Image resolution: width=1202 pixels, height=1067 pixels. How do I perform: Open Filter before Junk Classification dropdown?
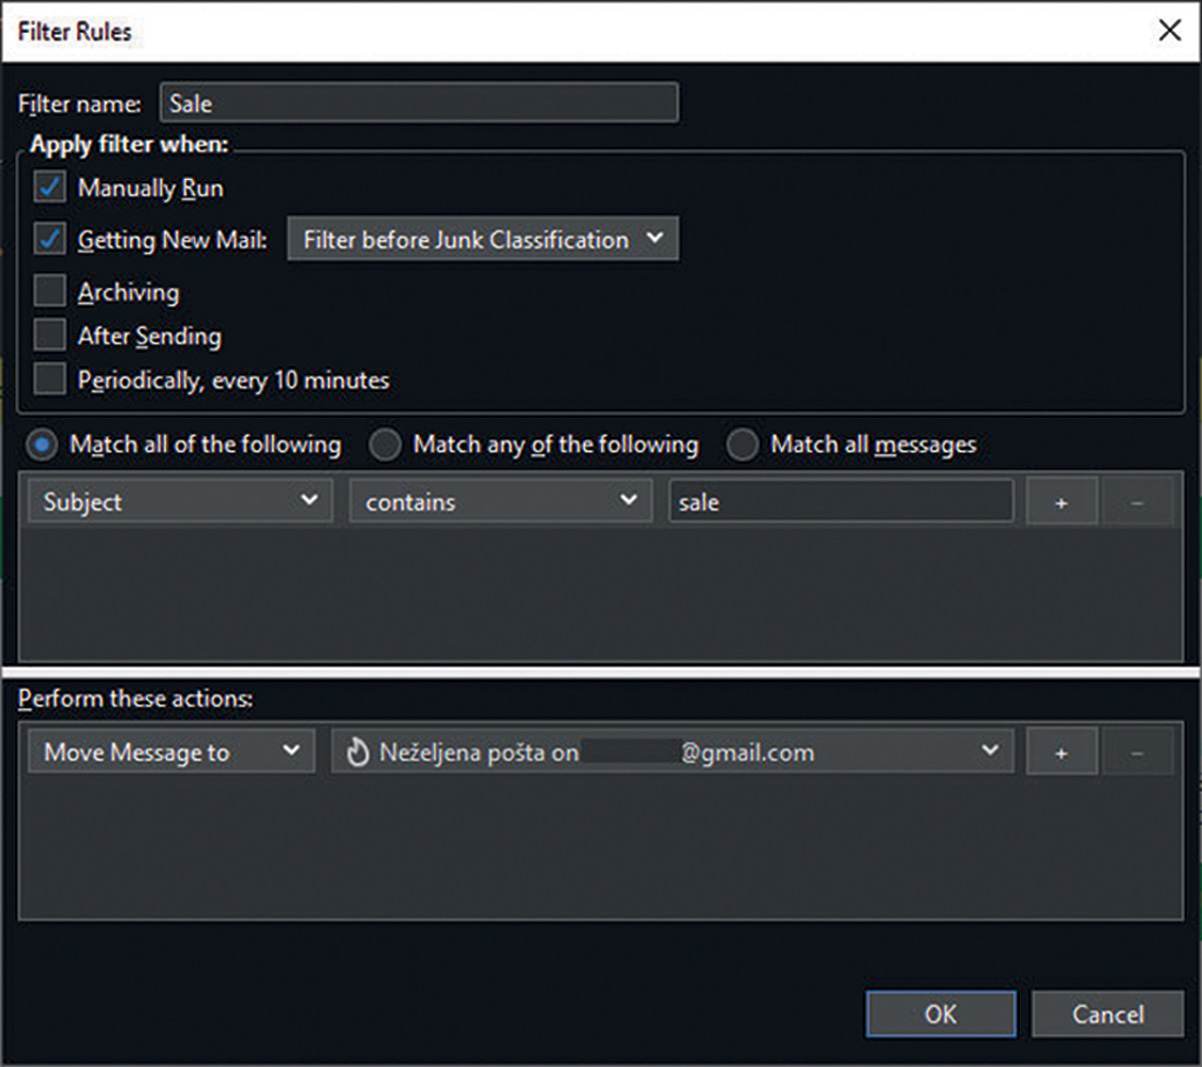482,239
